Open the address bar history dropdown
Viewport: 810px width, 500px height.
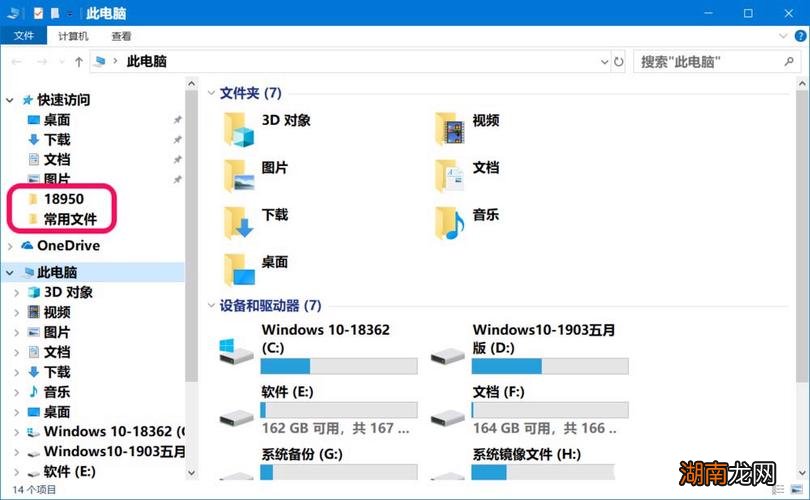coord(604,62)
